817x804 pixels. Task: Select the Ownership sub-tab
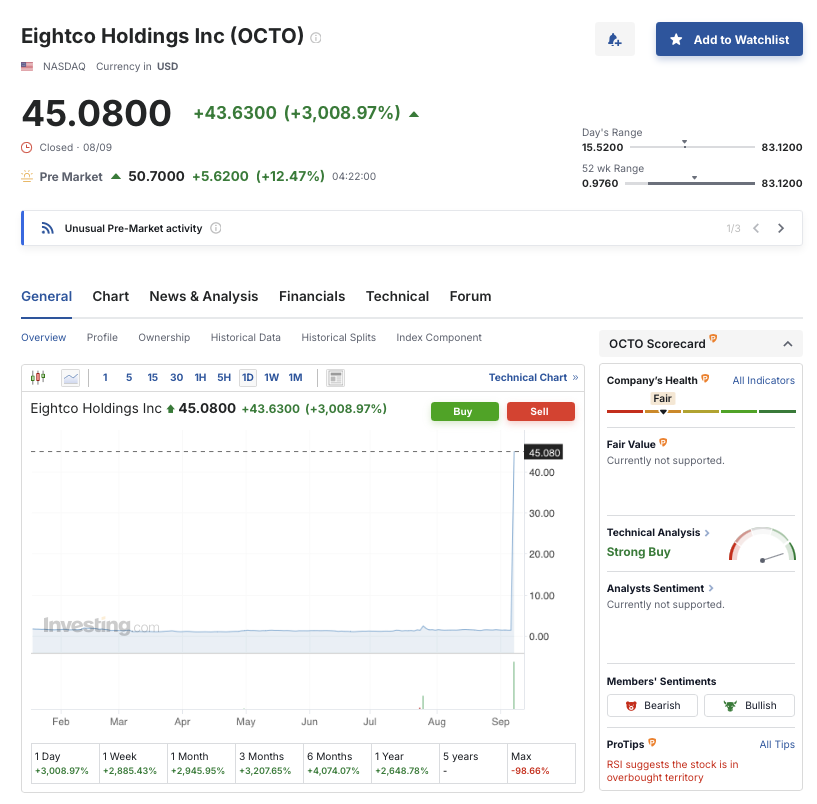point(164,338)
